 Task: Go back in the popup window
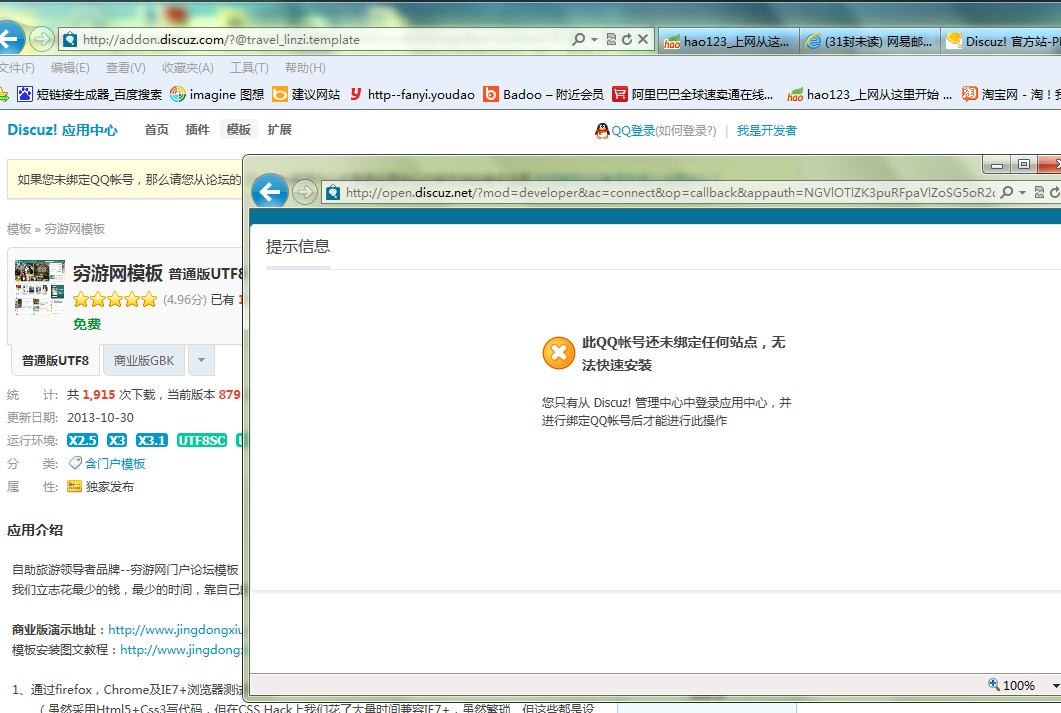269,193
